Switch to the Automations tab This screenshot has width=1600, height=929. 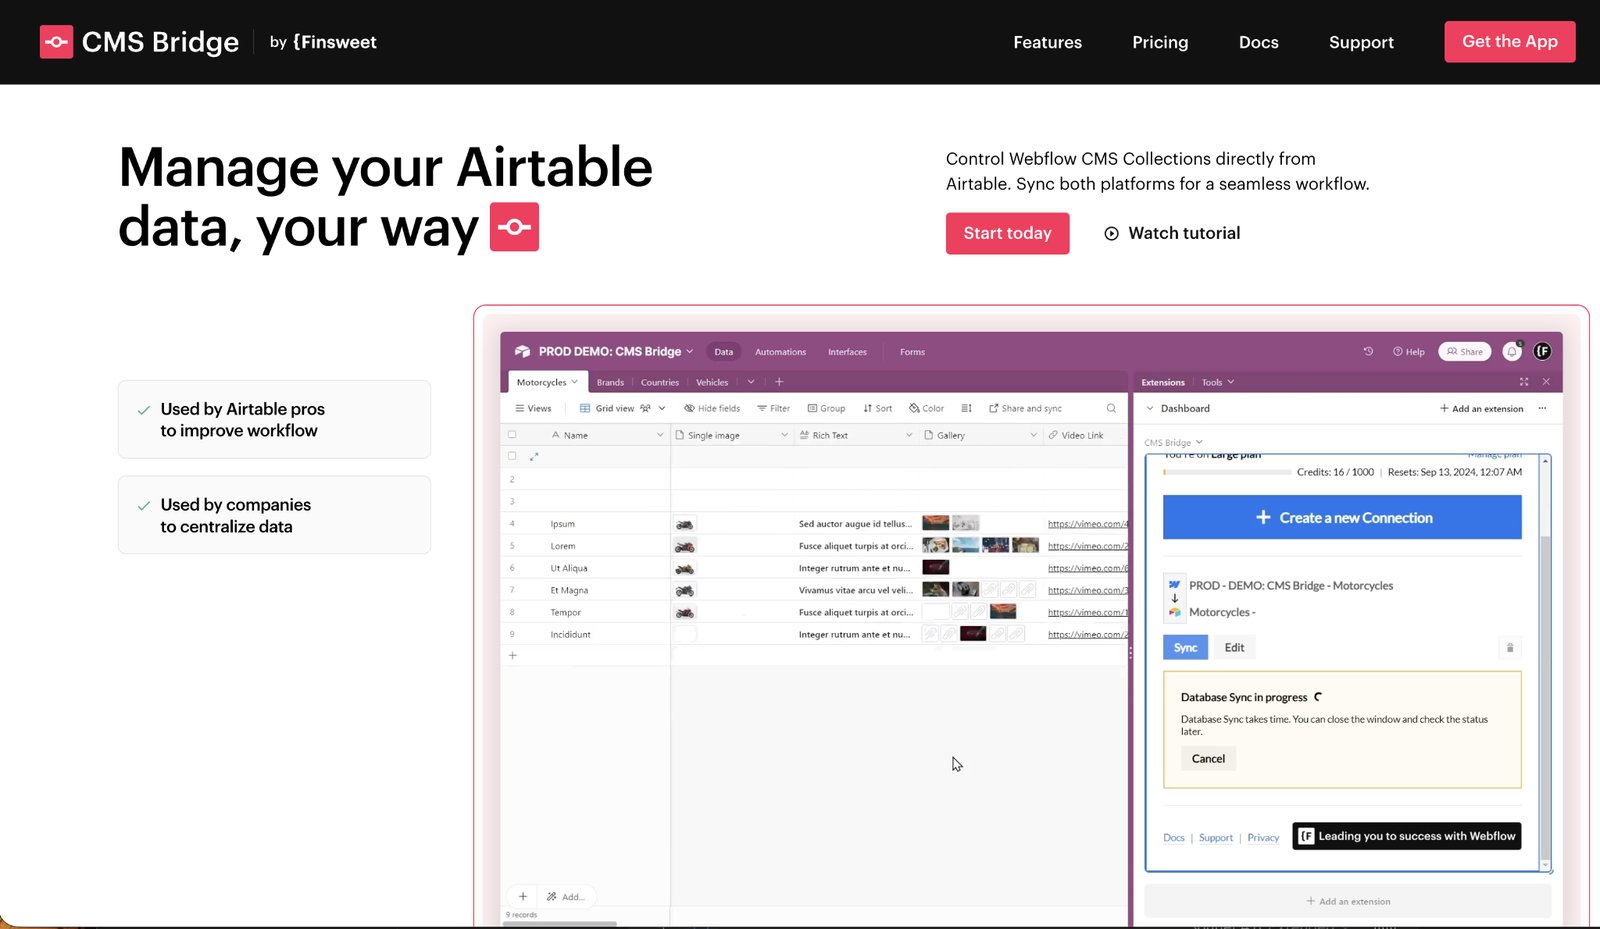(780, 352)
